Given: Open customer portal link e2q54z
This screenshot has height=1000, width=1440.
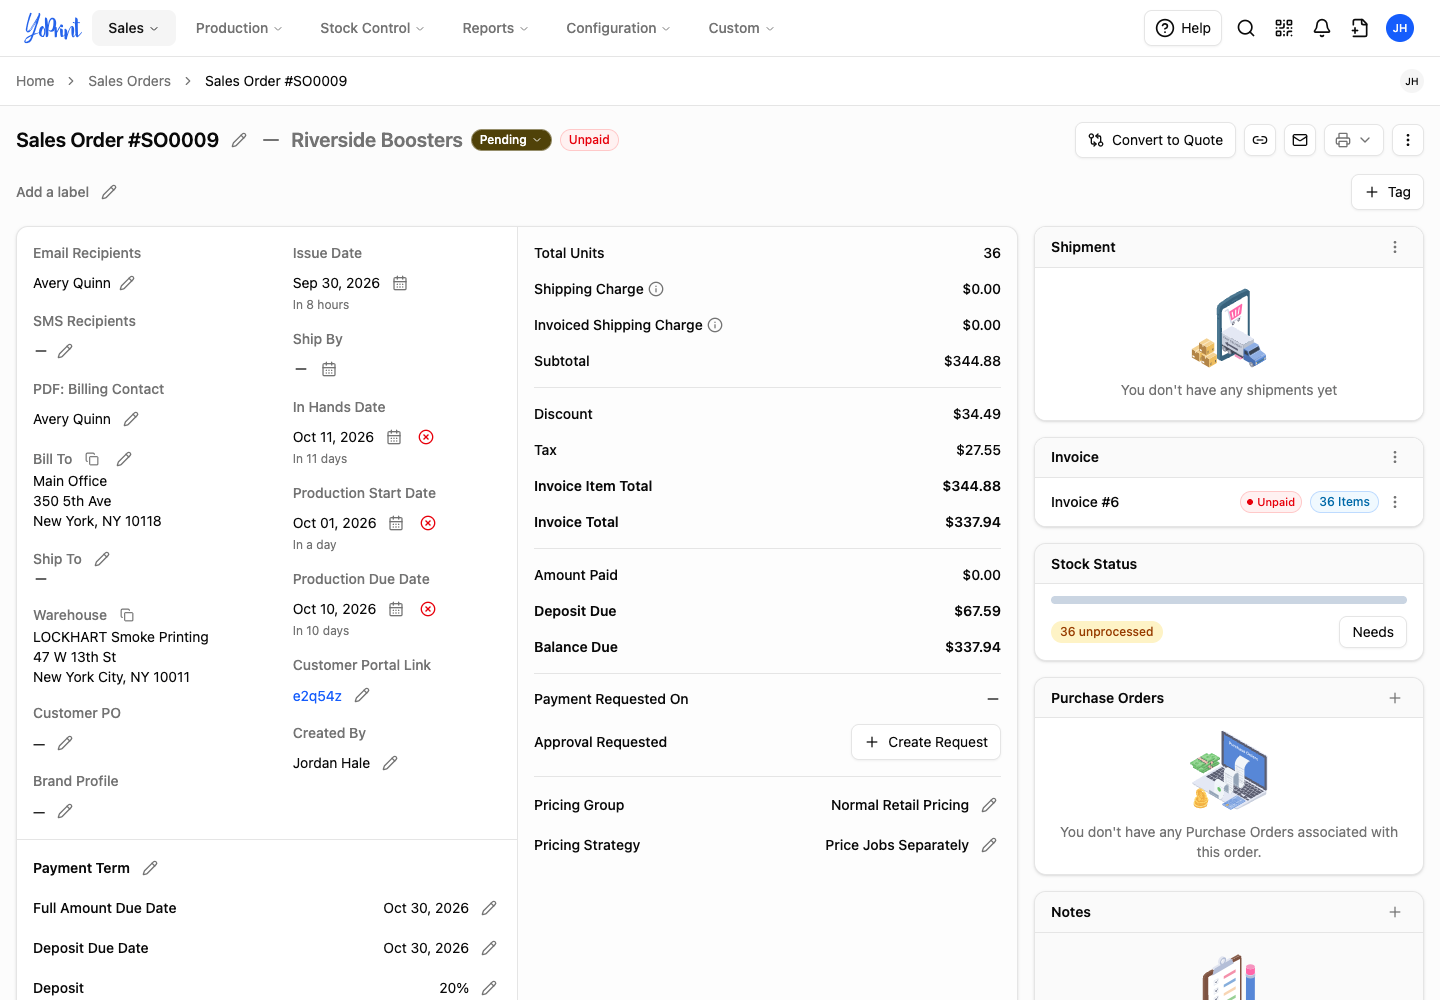Looking at the screenshot, I should coord(317,696).
